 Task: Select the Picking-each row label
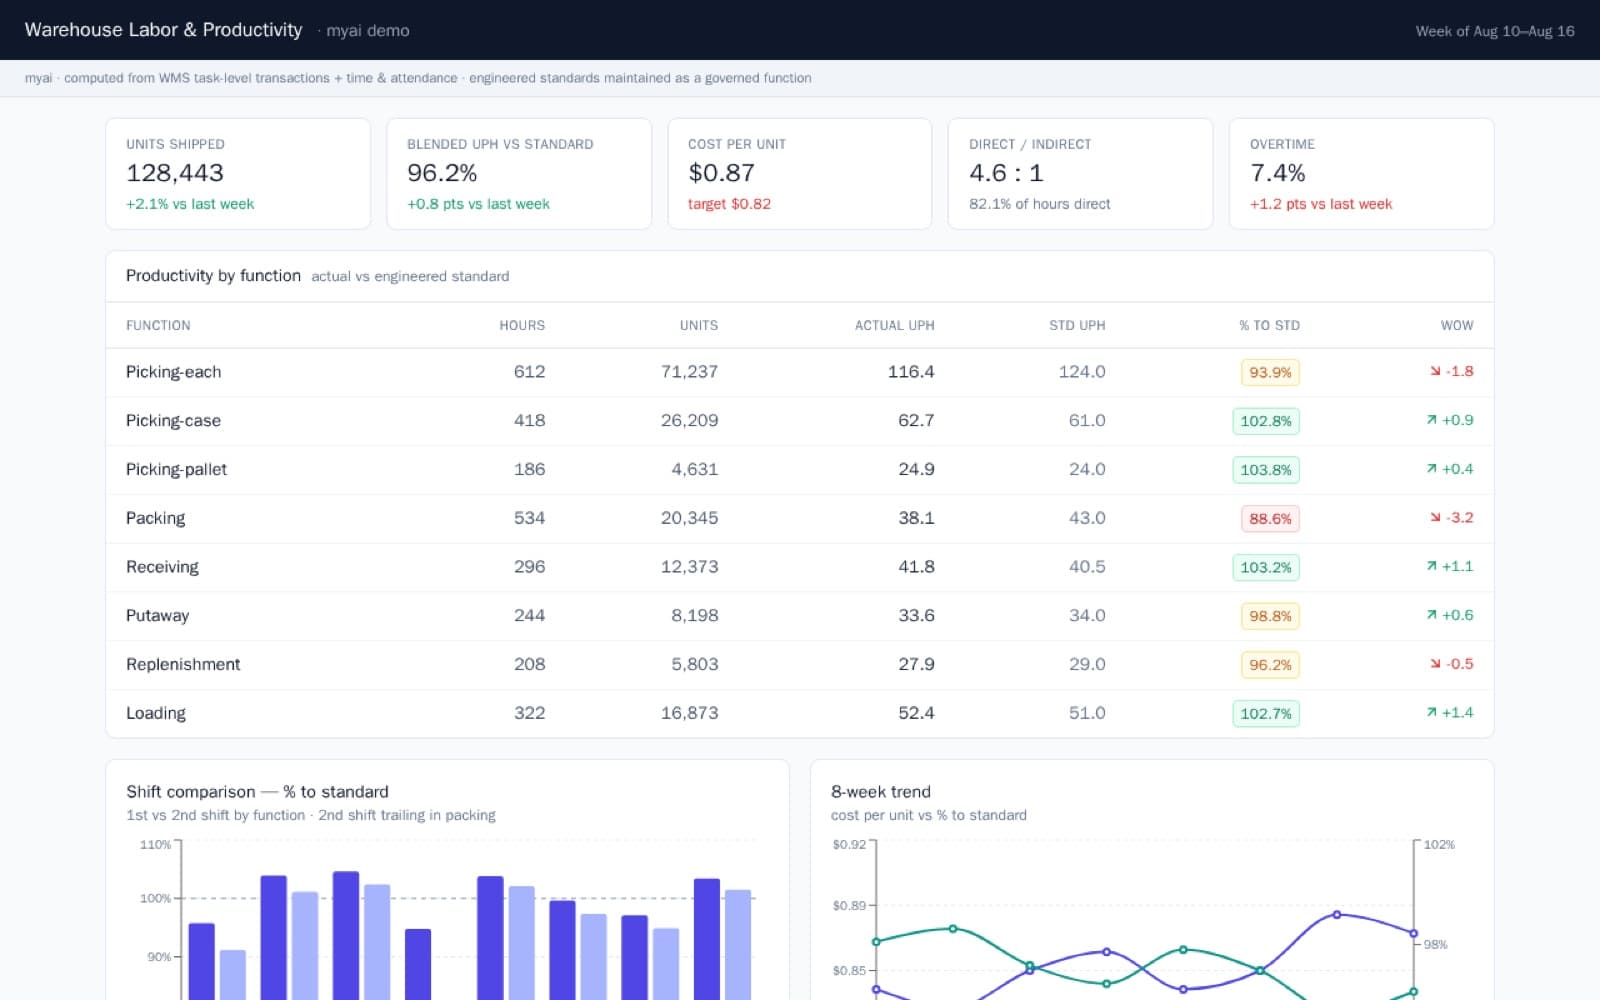point(174,372)
